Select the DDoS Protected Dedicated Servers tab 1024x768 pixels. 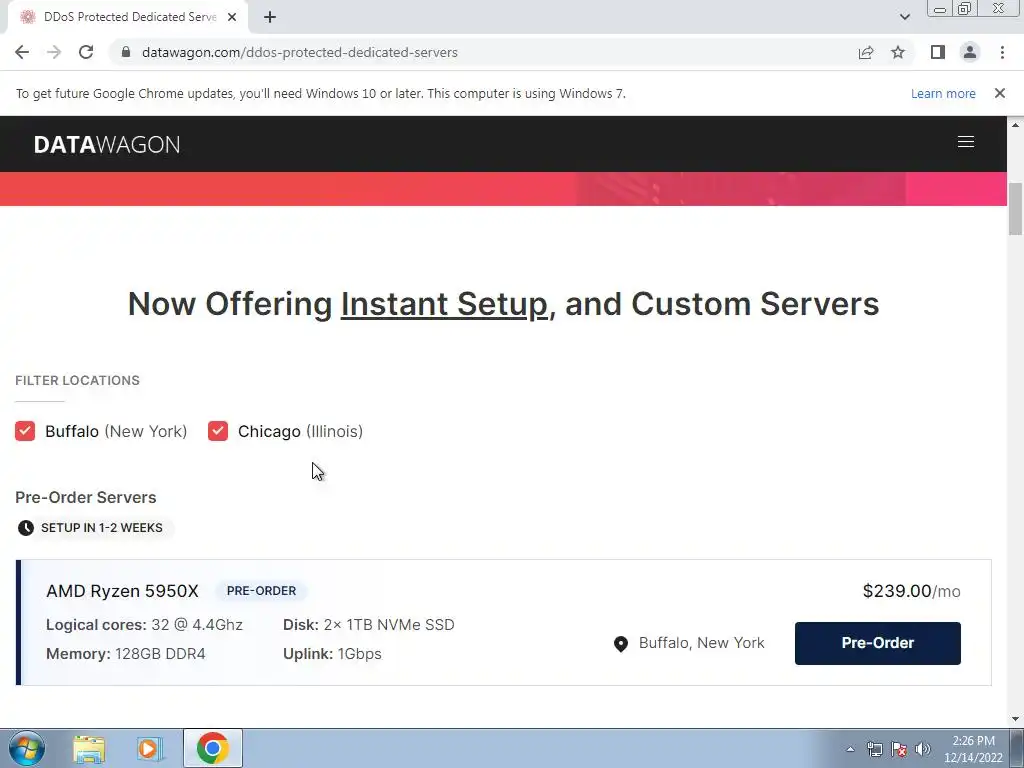point(128,17)
